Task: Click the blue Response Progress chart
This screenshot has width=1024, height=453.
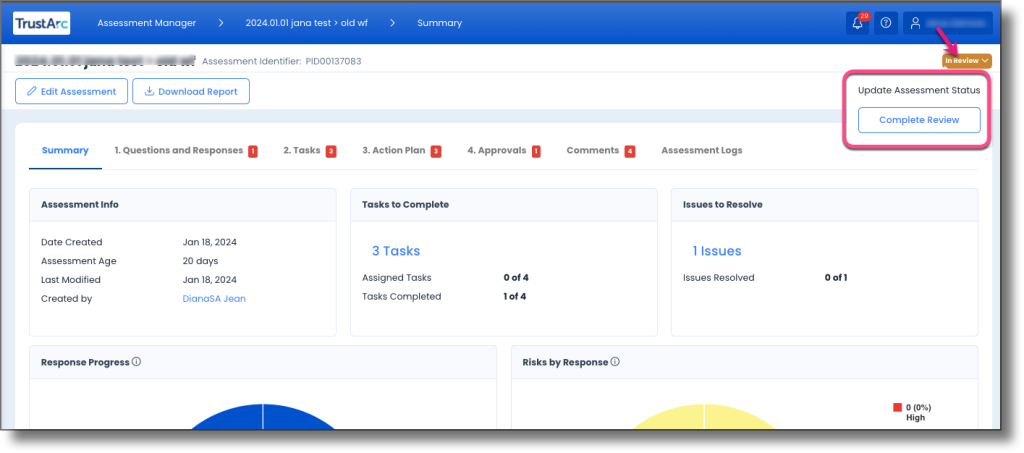Action: (263, 416)
